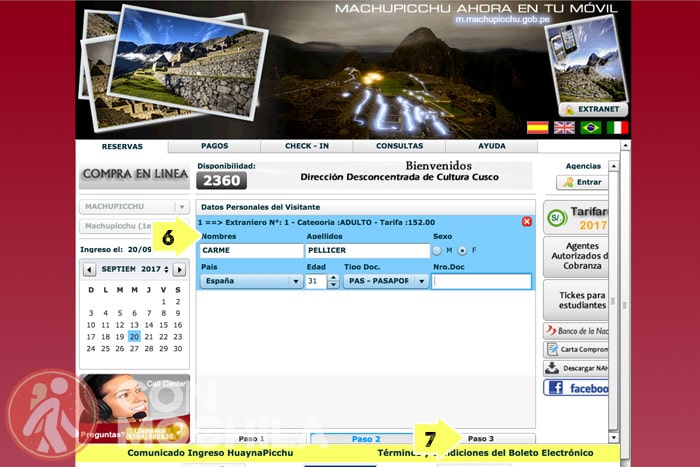Open the facebook link button
Screen dimensions: 700x467
[x=576, y=388]
